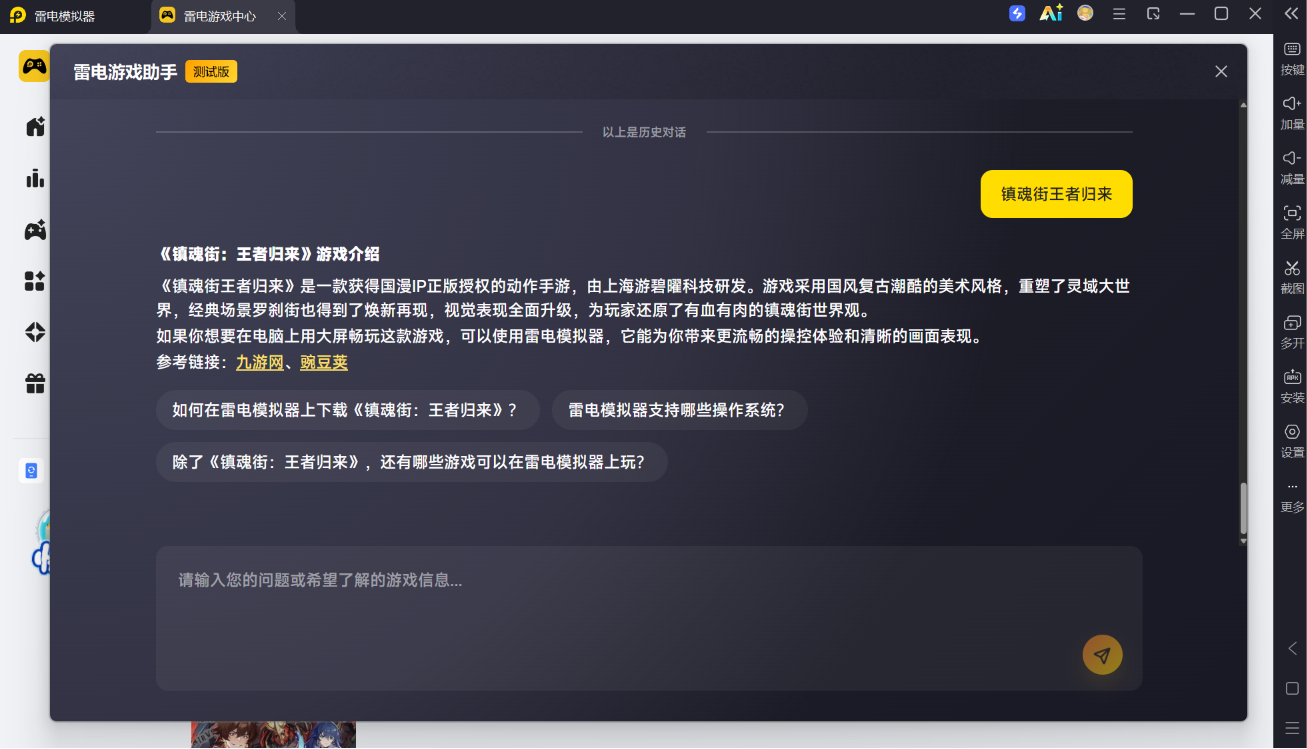This screenshot has width=1307, height=749.
Task: Open the gift box icon in sidebar
Action: point(35,383)
